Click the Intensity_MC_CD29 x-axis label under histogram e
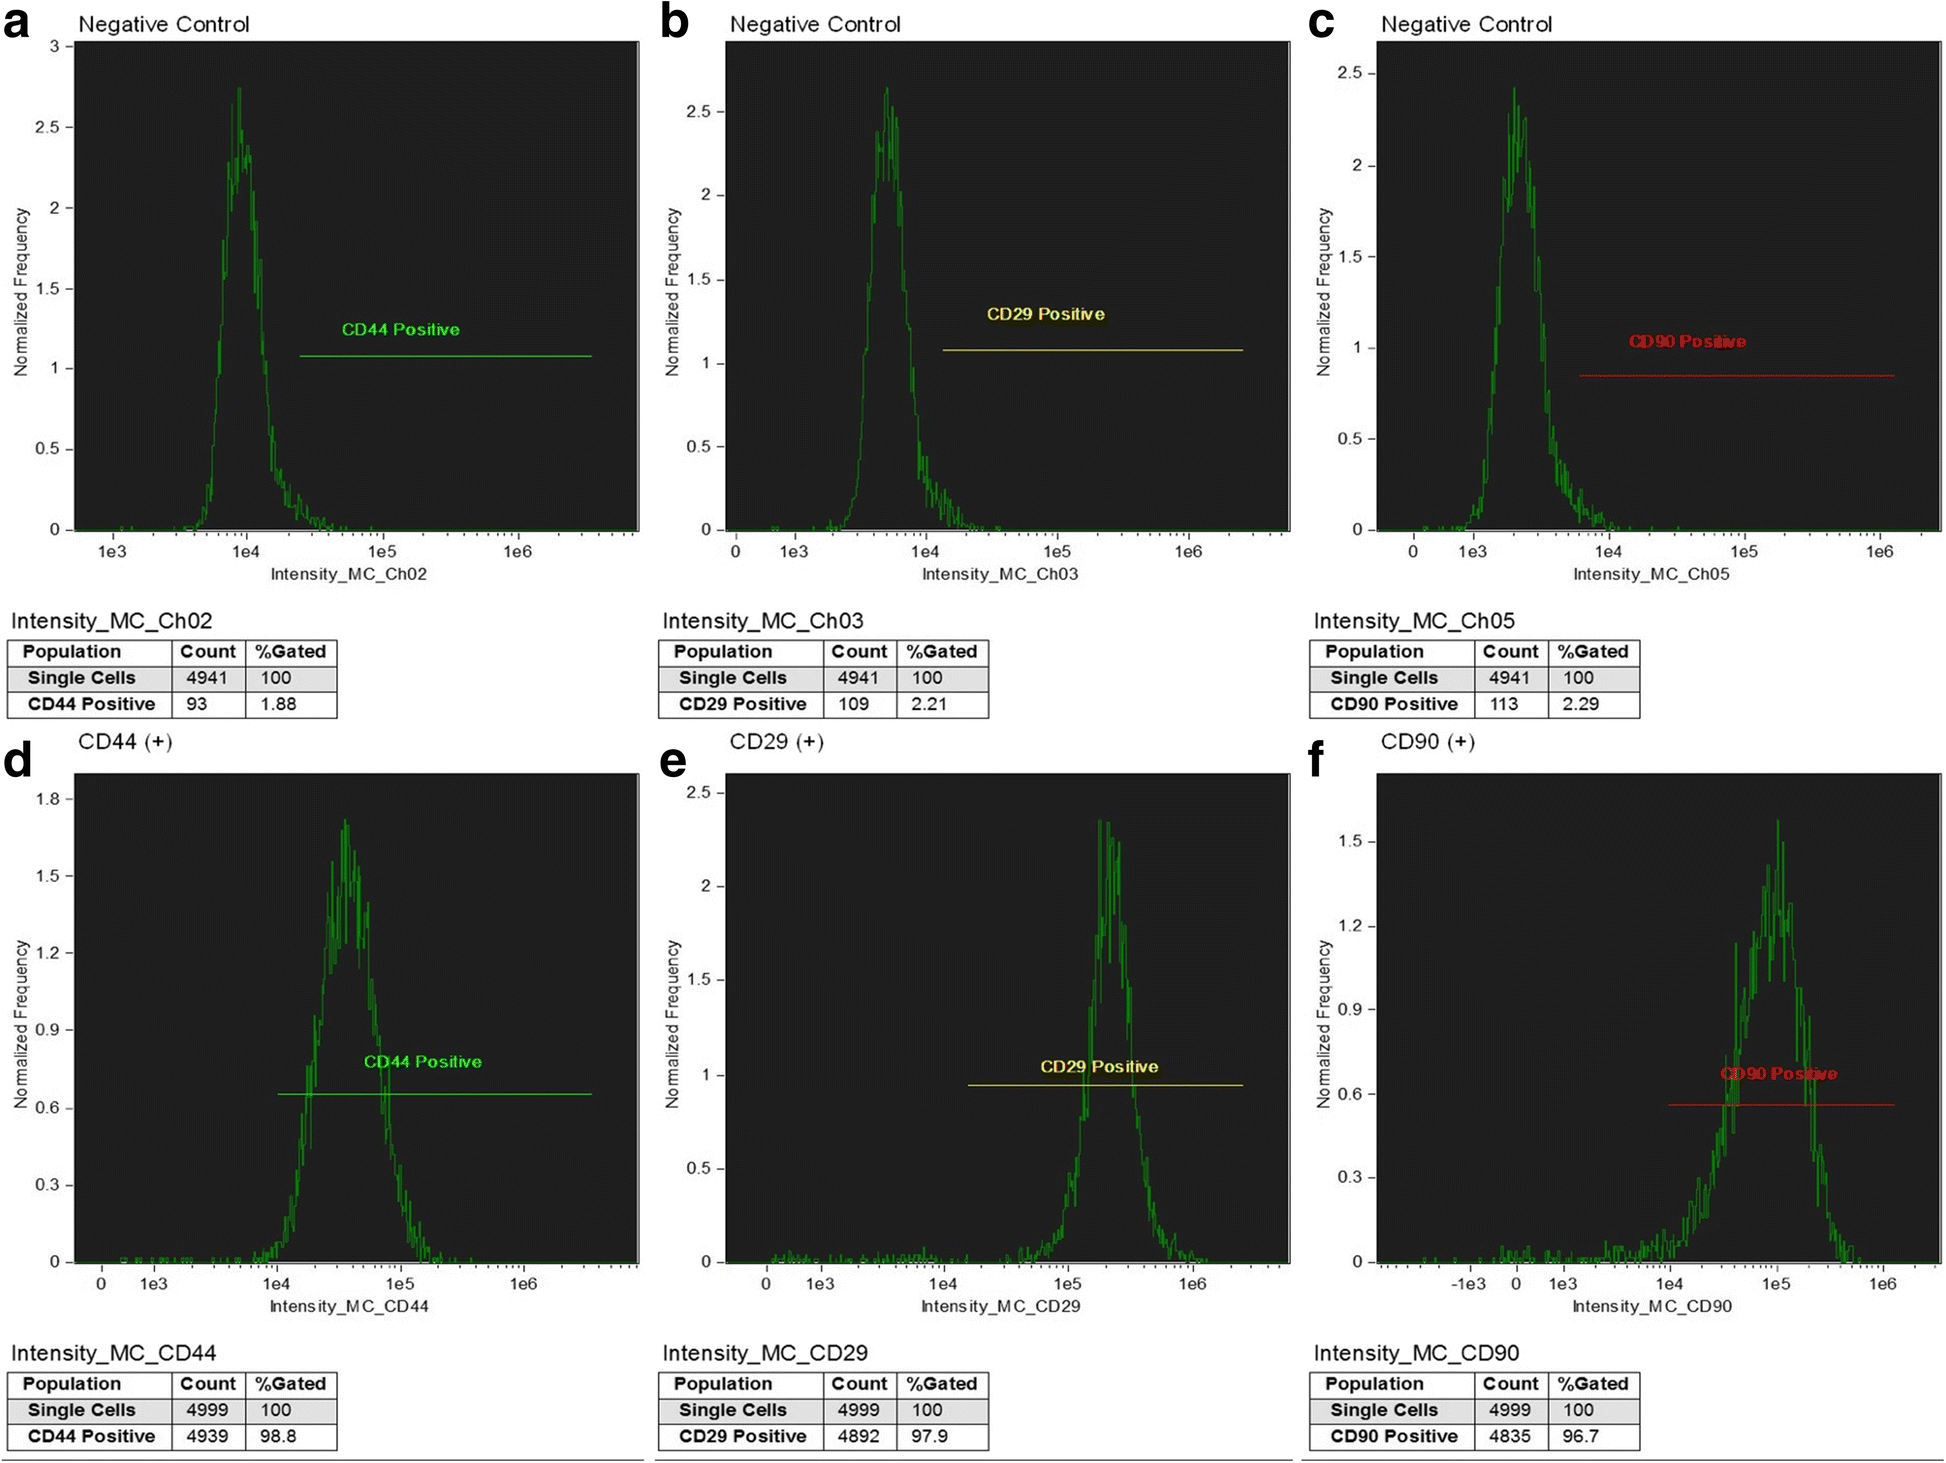Image resolution: width=1946 pixels, height=1463 pixels. tap(1001, 1306)
